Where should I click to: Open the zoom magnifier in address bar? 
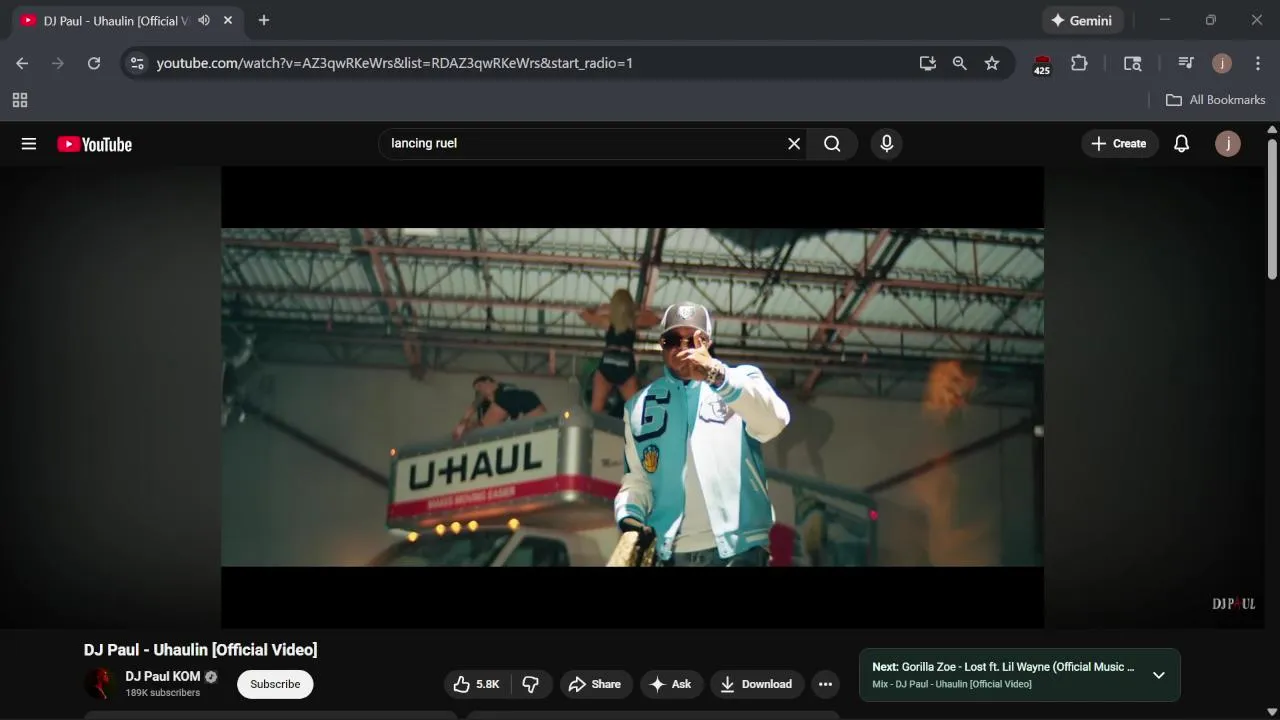pyautogui.click(x=960, y=63)
